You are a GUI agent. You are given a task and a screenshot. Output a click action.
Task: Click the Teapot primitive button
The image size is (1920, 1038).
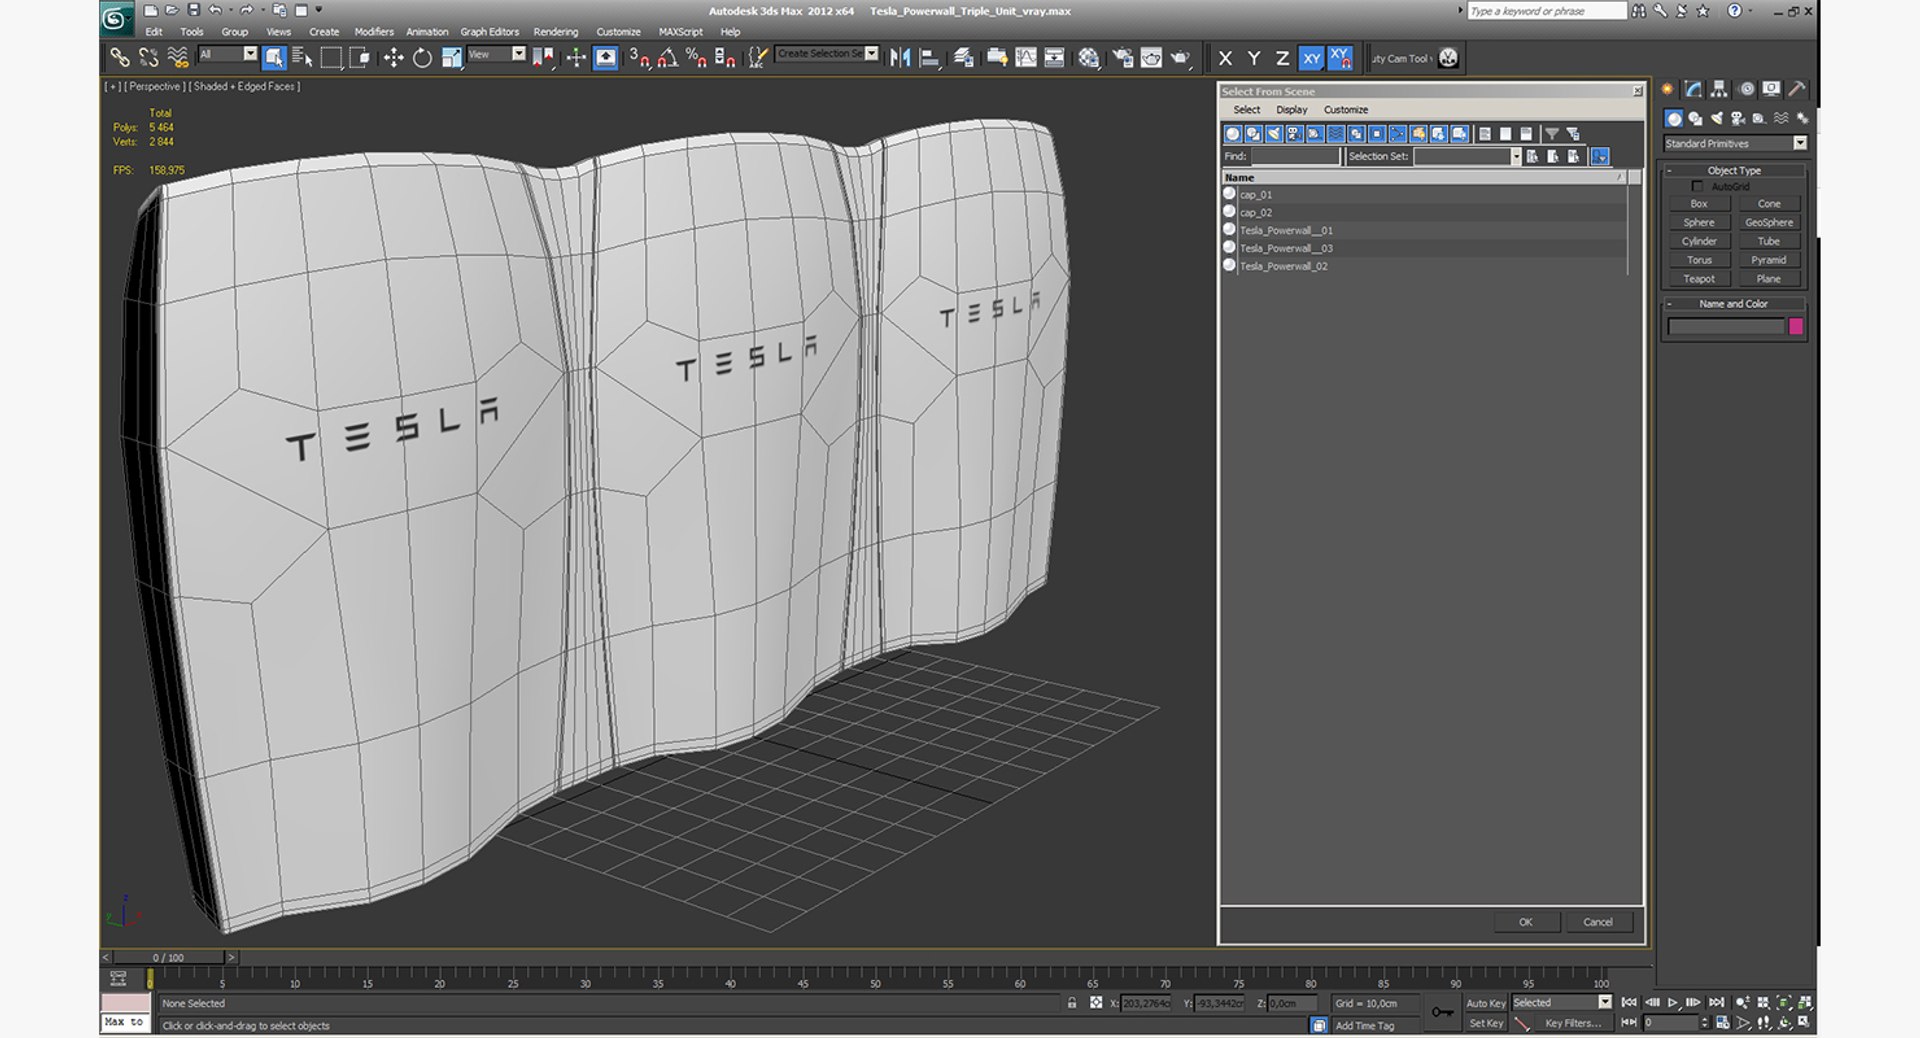pyautogui.click(x=1698, y=279)
